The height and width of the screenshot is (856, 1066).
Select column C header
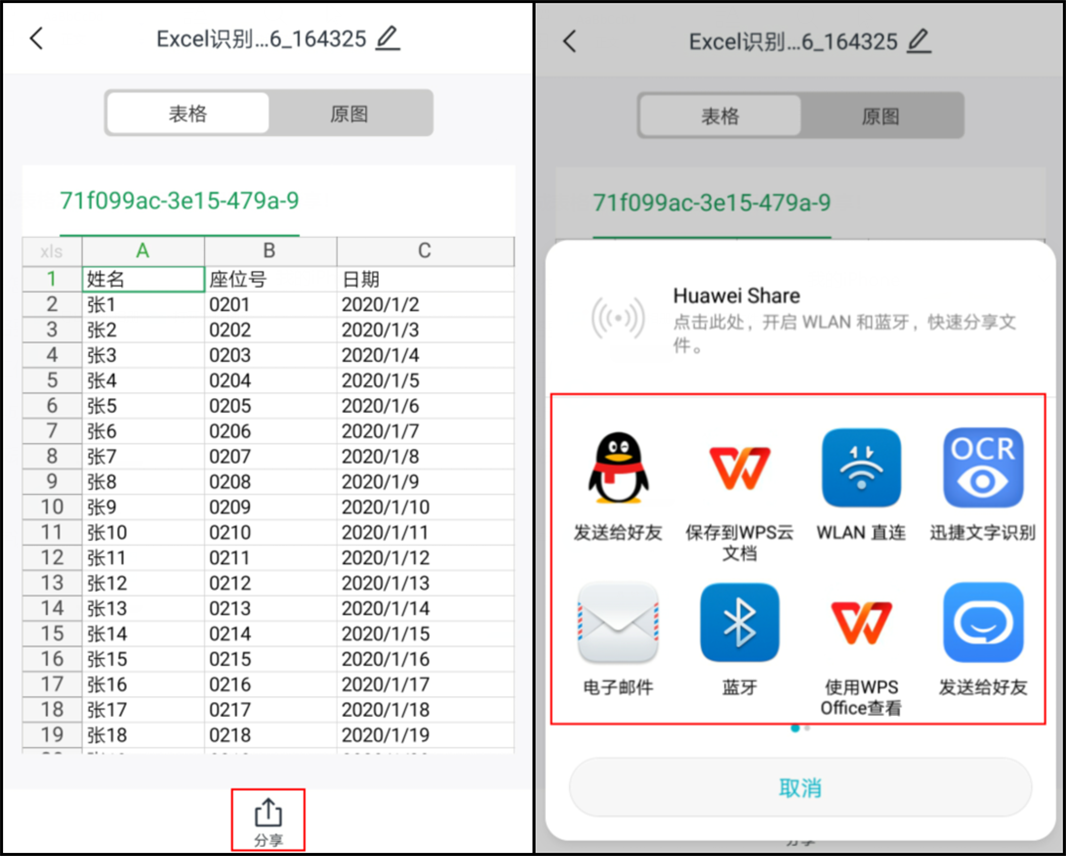click(425, 251)
